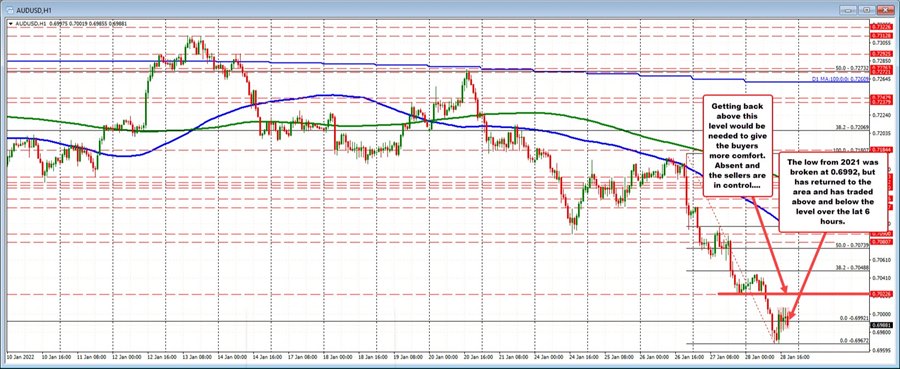Click the red 0.70807 price level tag
The image size is (900, 369).
pyautogui.click(x=882, y=243)
